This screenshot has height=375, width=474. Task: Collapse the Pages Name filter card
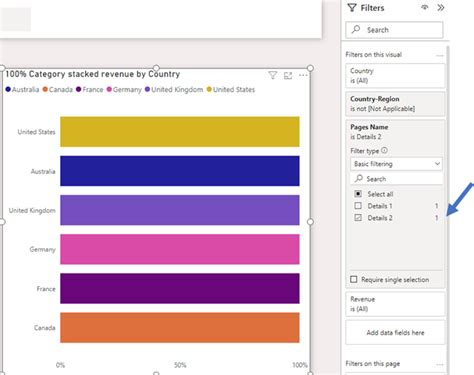coord(395,132)
